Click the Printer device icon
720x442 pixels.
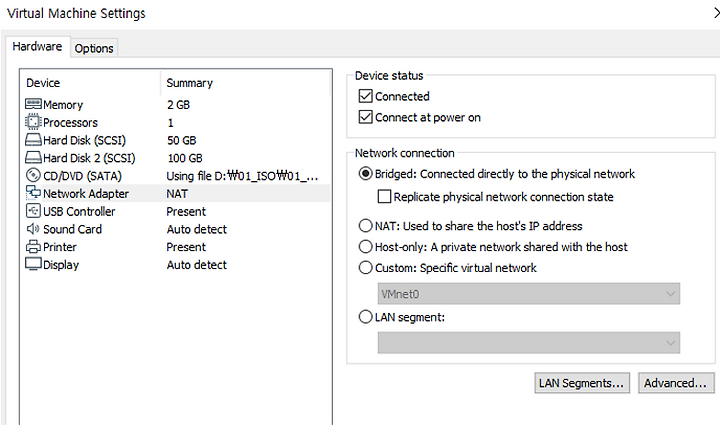pyautogui.click(x=33, y=247)
